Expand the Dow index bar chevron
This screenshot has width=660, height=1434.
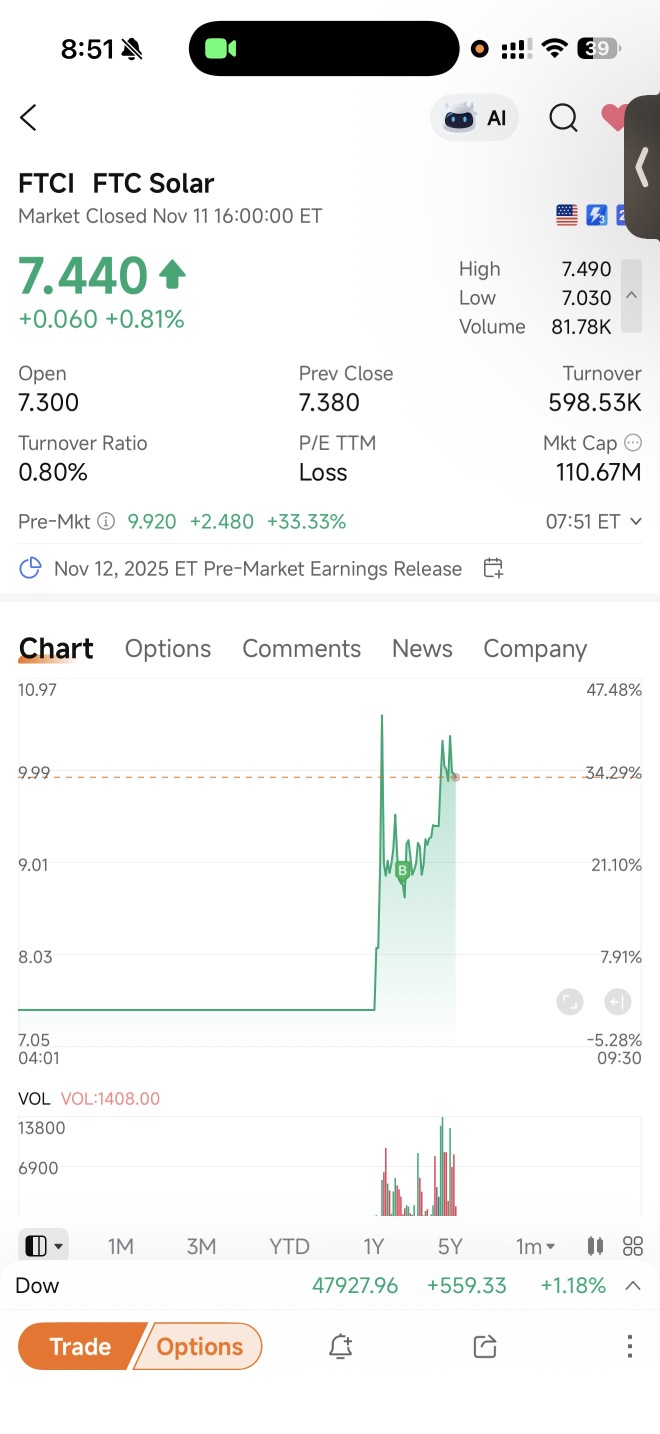pyautogui.click(x=632, y=1286)
